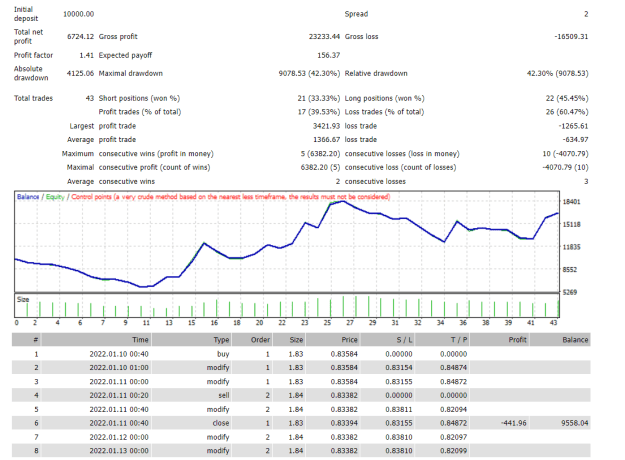Screen dimensions: 625x460
Task: Select the Absolute drawdown value 4125.06
Action: 81,73
